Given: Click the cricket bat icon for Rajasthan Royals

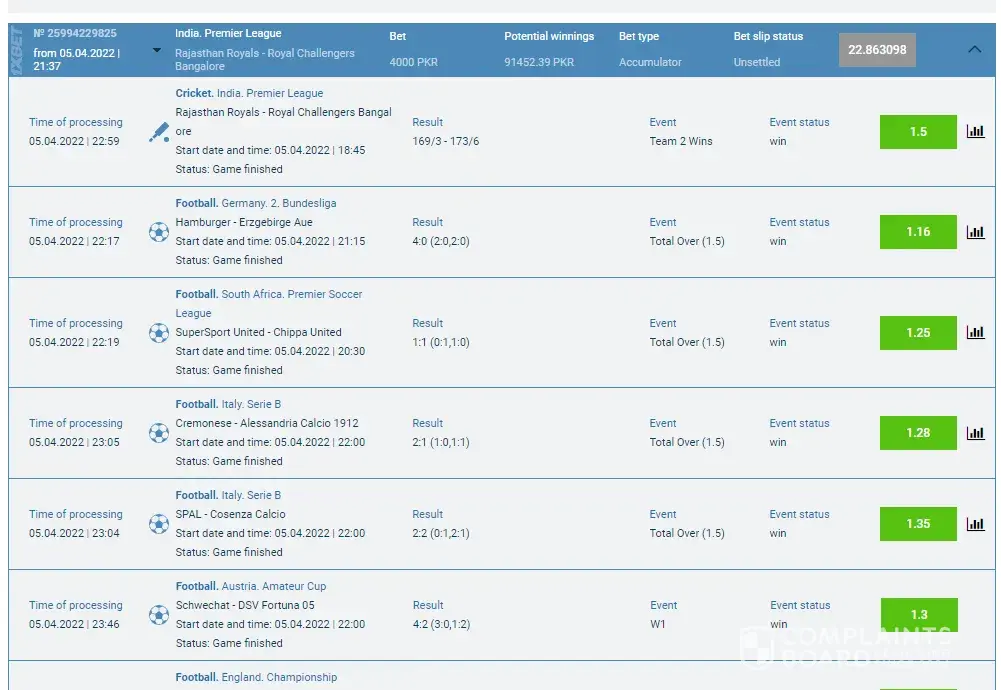Looking at the screenshot, I should point(159,132).
